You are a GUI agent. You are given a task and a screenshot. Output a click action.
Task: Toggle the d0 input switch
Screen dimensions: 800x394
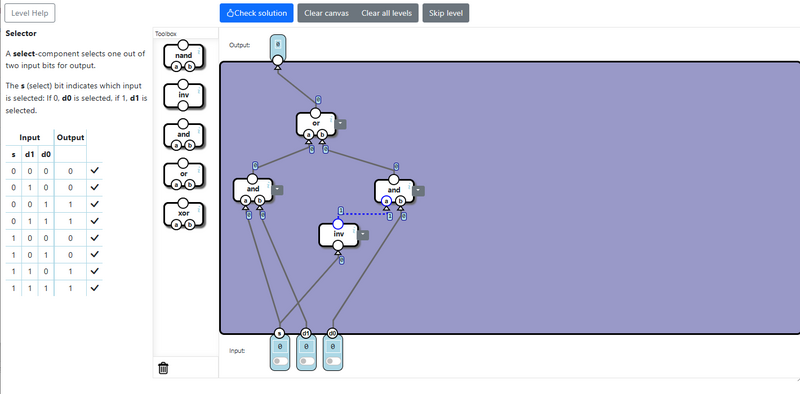[x=333, y=361]
